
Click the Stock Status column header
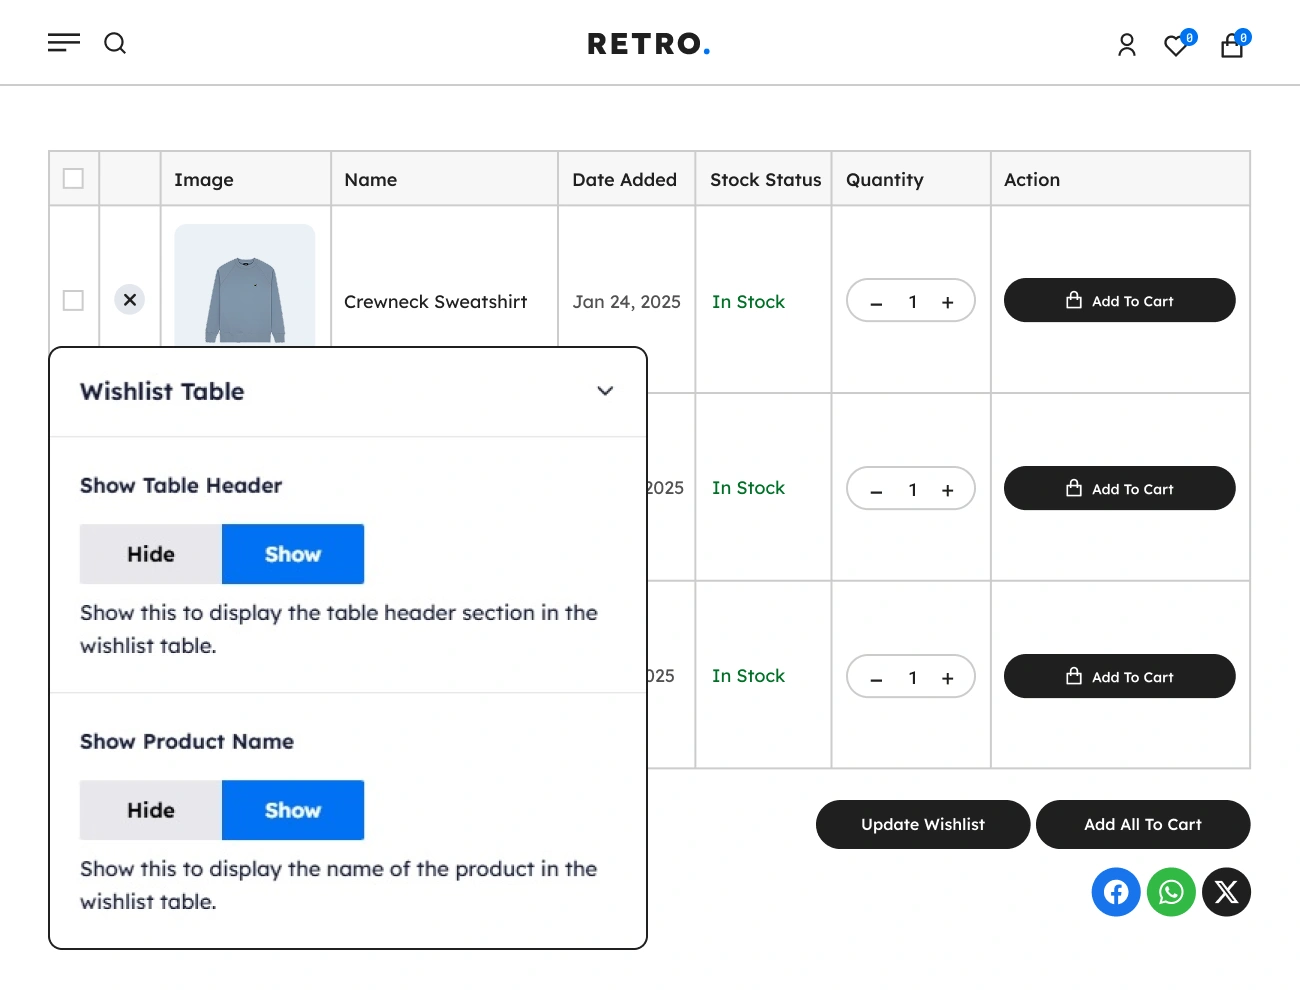point(766,180)
